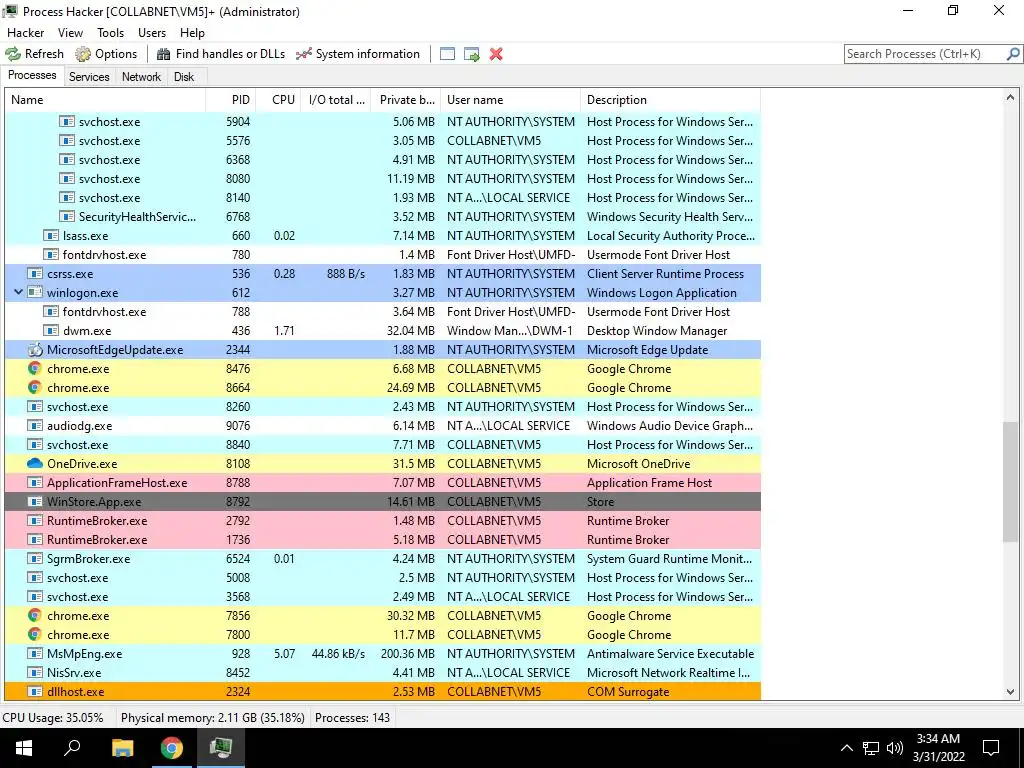1024x768 pixels.
Task: Click the WinStore.App.exe process icon
Action: click(35, 502)
